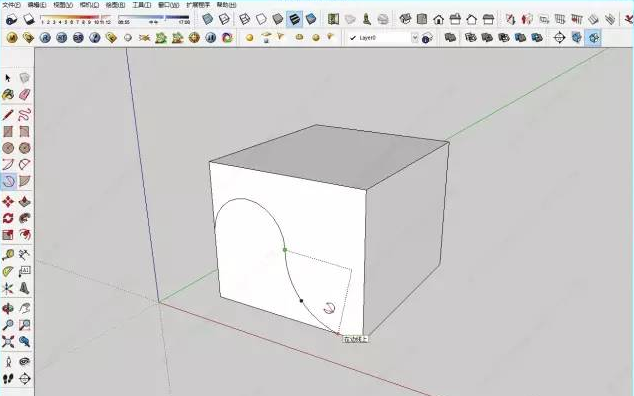This screenshot has height=396, width=634.
Task: Select the 2-Point Arc tool
Action: pyautogui.click(x=24, y=165)
